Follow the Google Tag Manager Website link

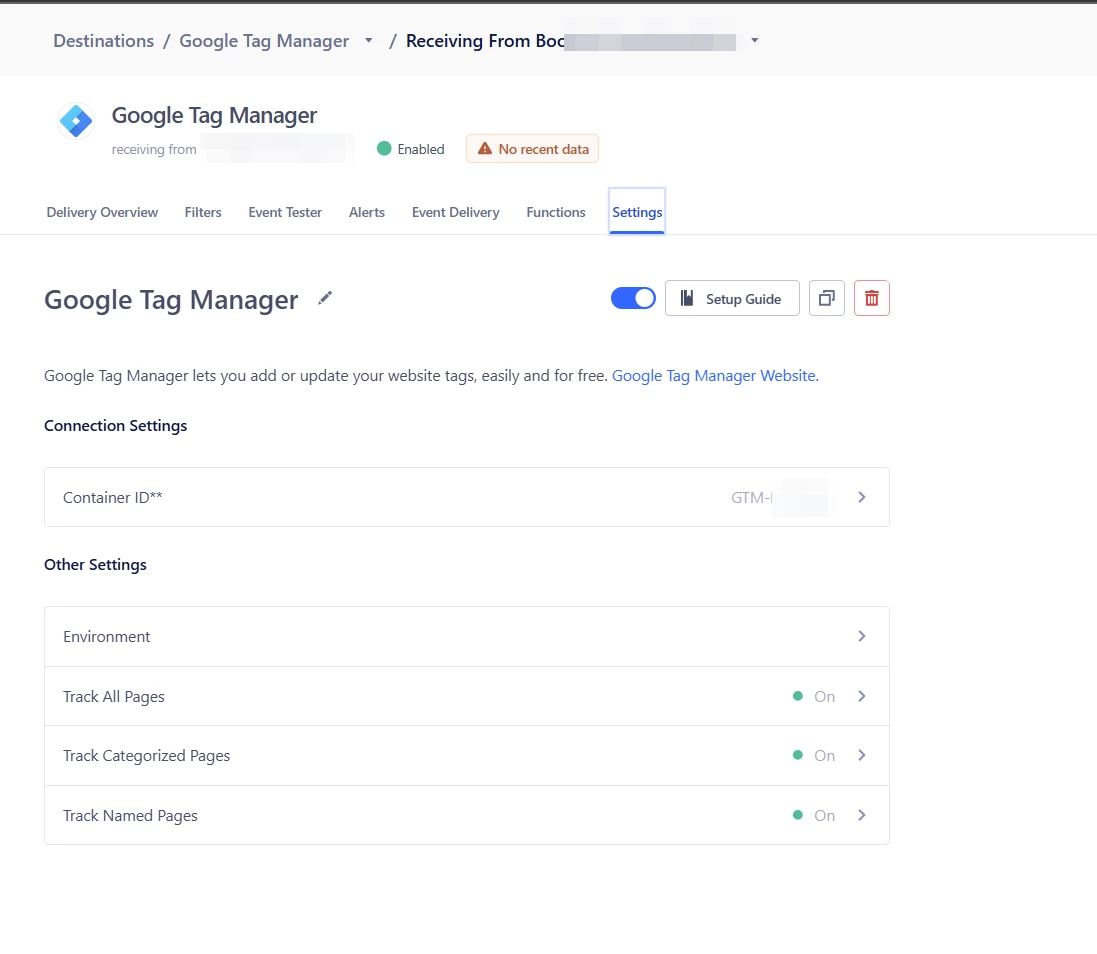[x=714, y=376]
